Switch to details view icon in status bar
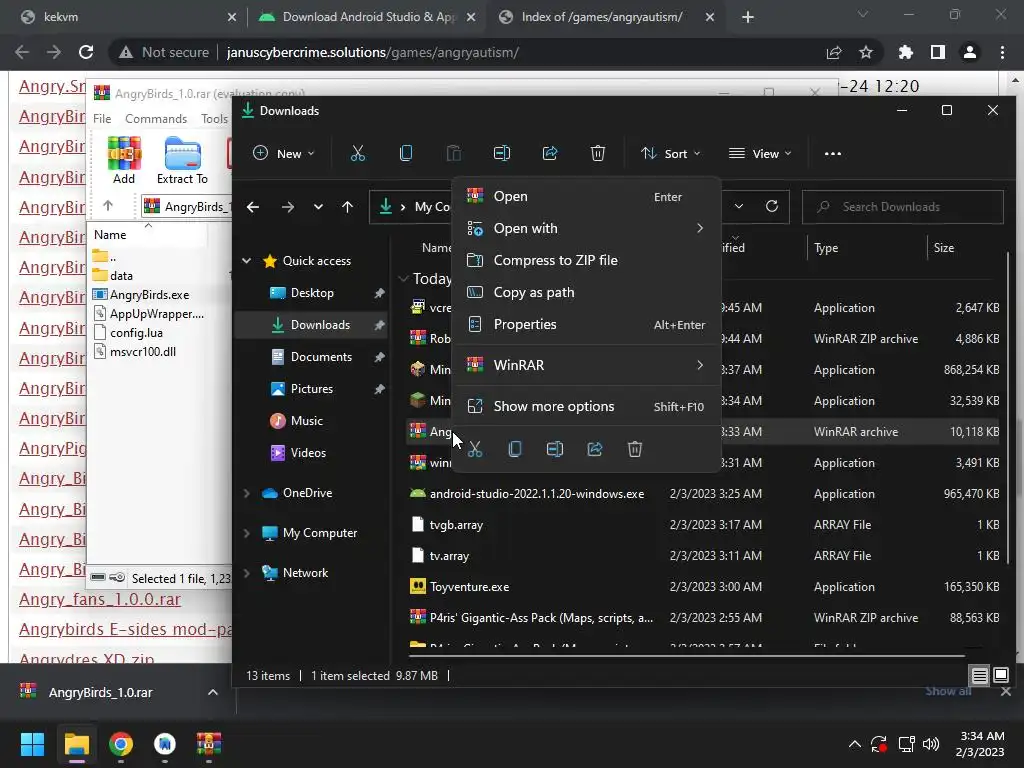 979,675
